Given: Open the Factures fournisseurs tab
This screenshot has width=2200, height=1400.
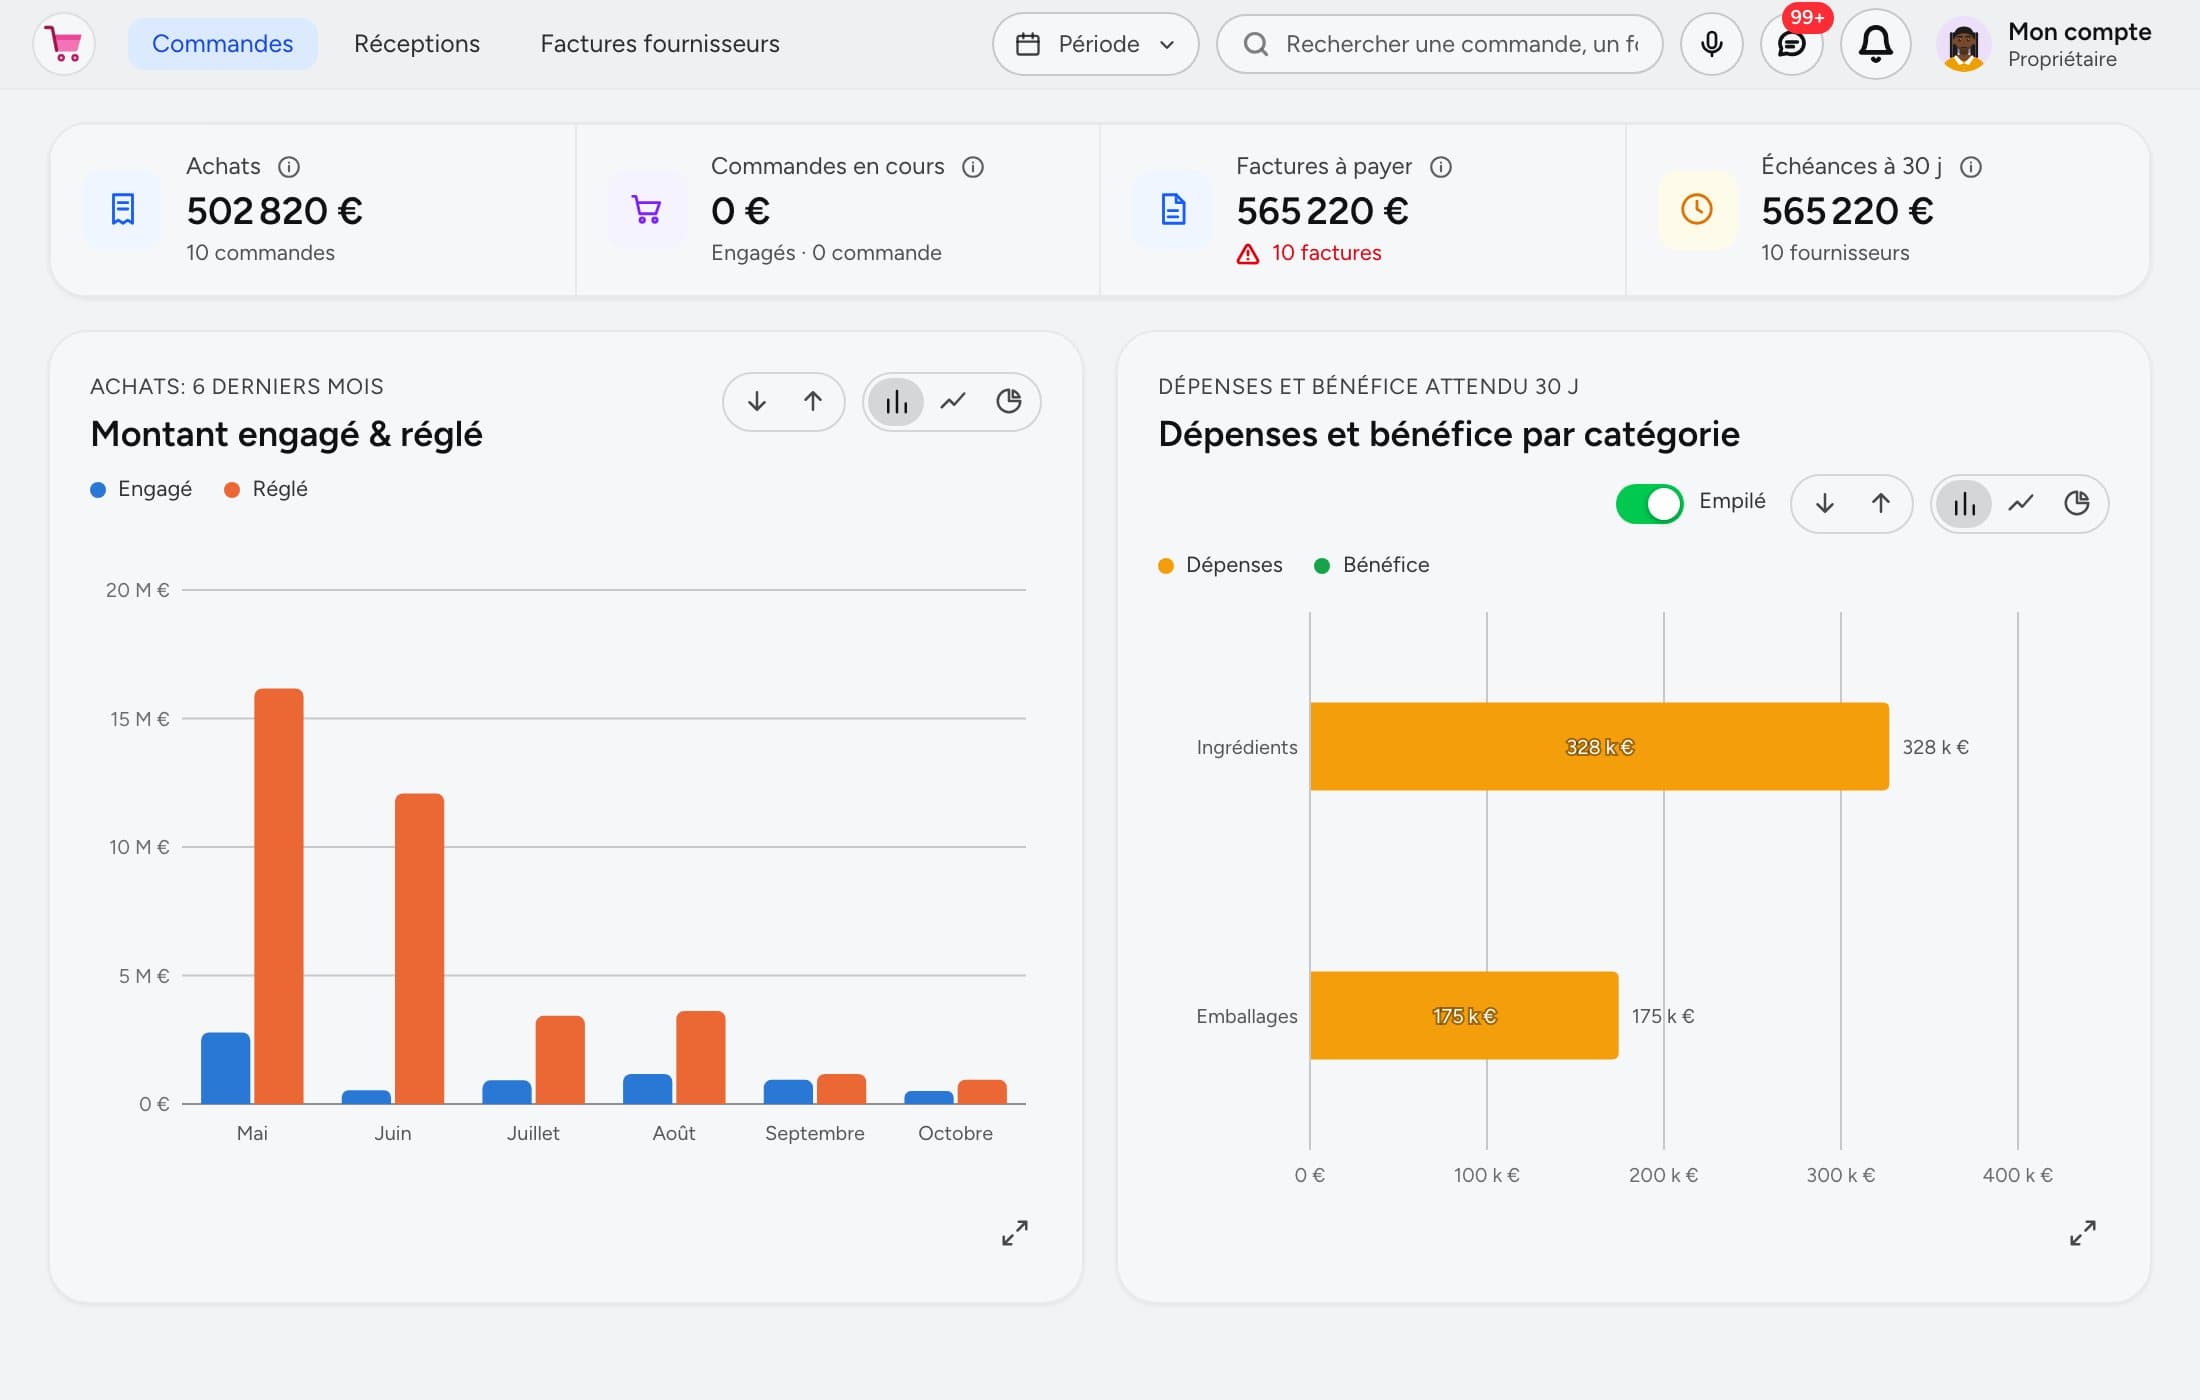Looking at the screenshot, I should [x=660, y=44].
